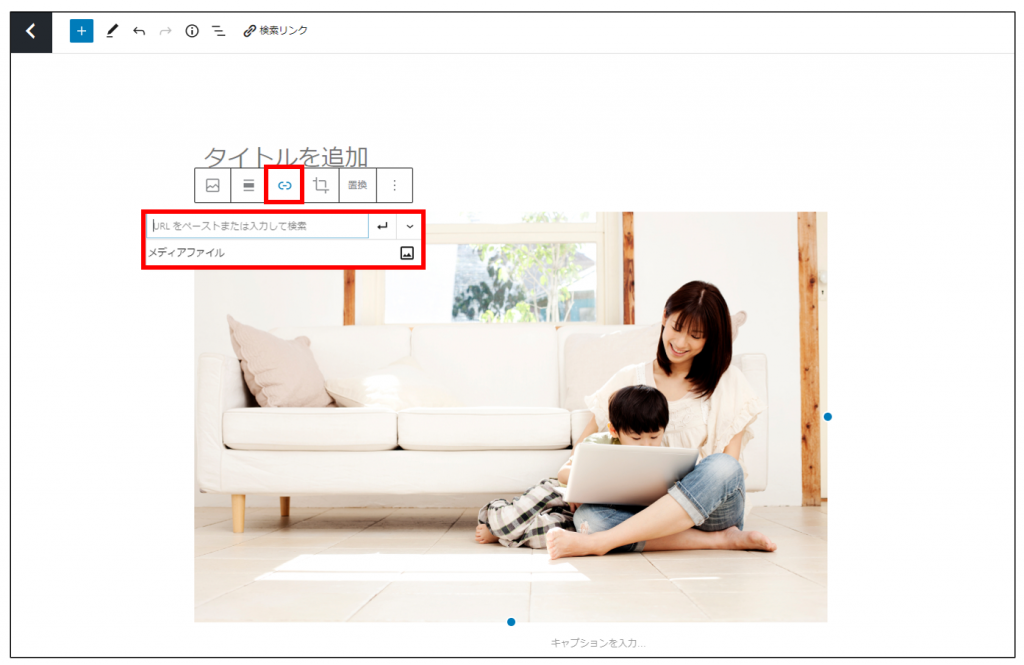Image resolution: width=1024 pixels, height=665 pixels.
Task: Click the Redo arrow
Action: (165, 31)
